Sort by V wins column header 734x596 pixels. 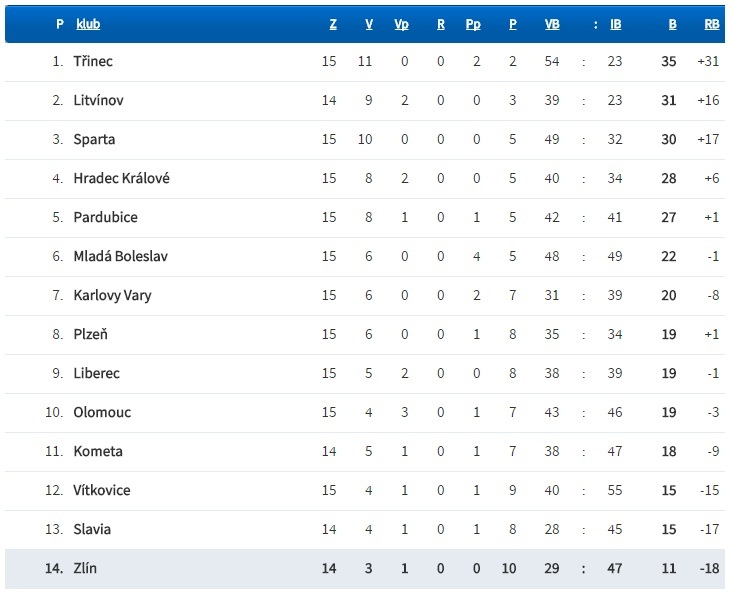pyautogui.click(x=369, y=24)
